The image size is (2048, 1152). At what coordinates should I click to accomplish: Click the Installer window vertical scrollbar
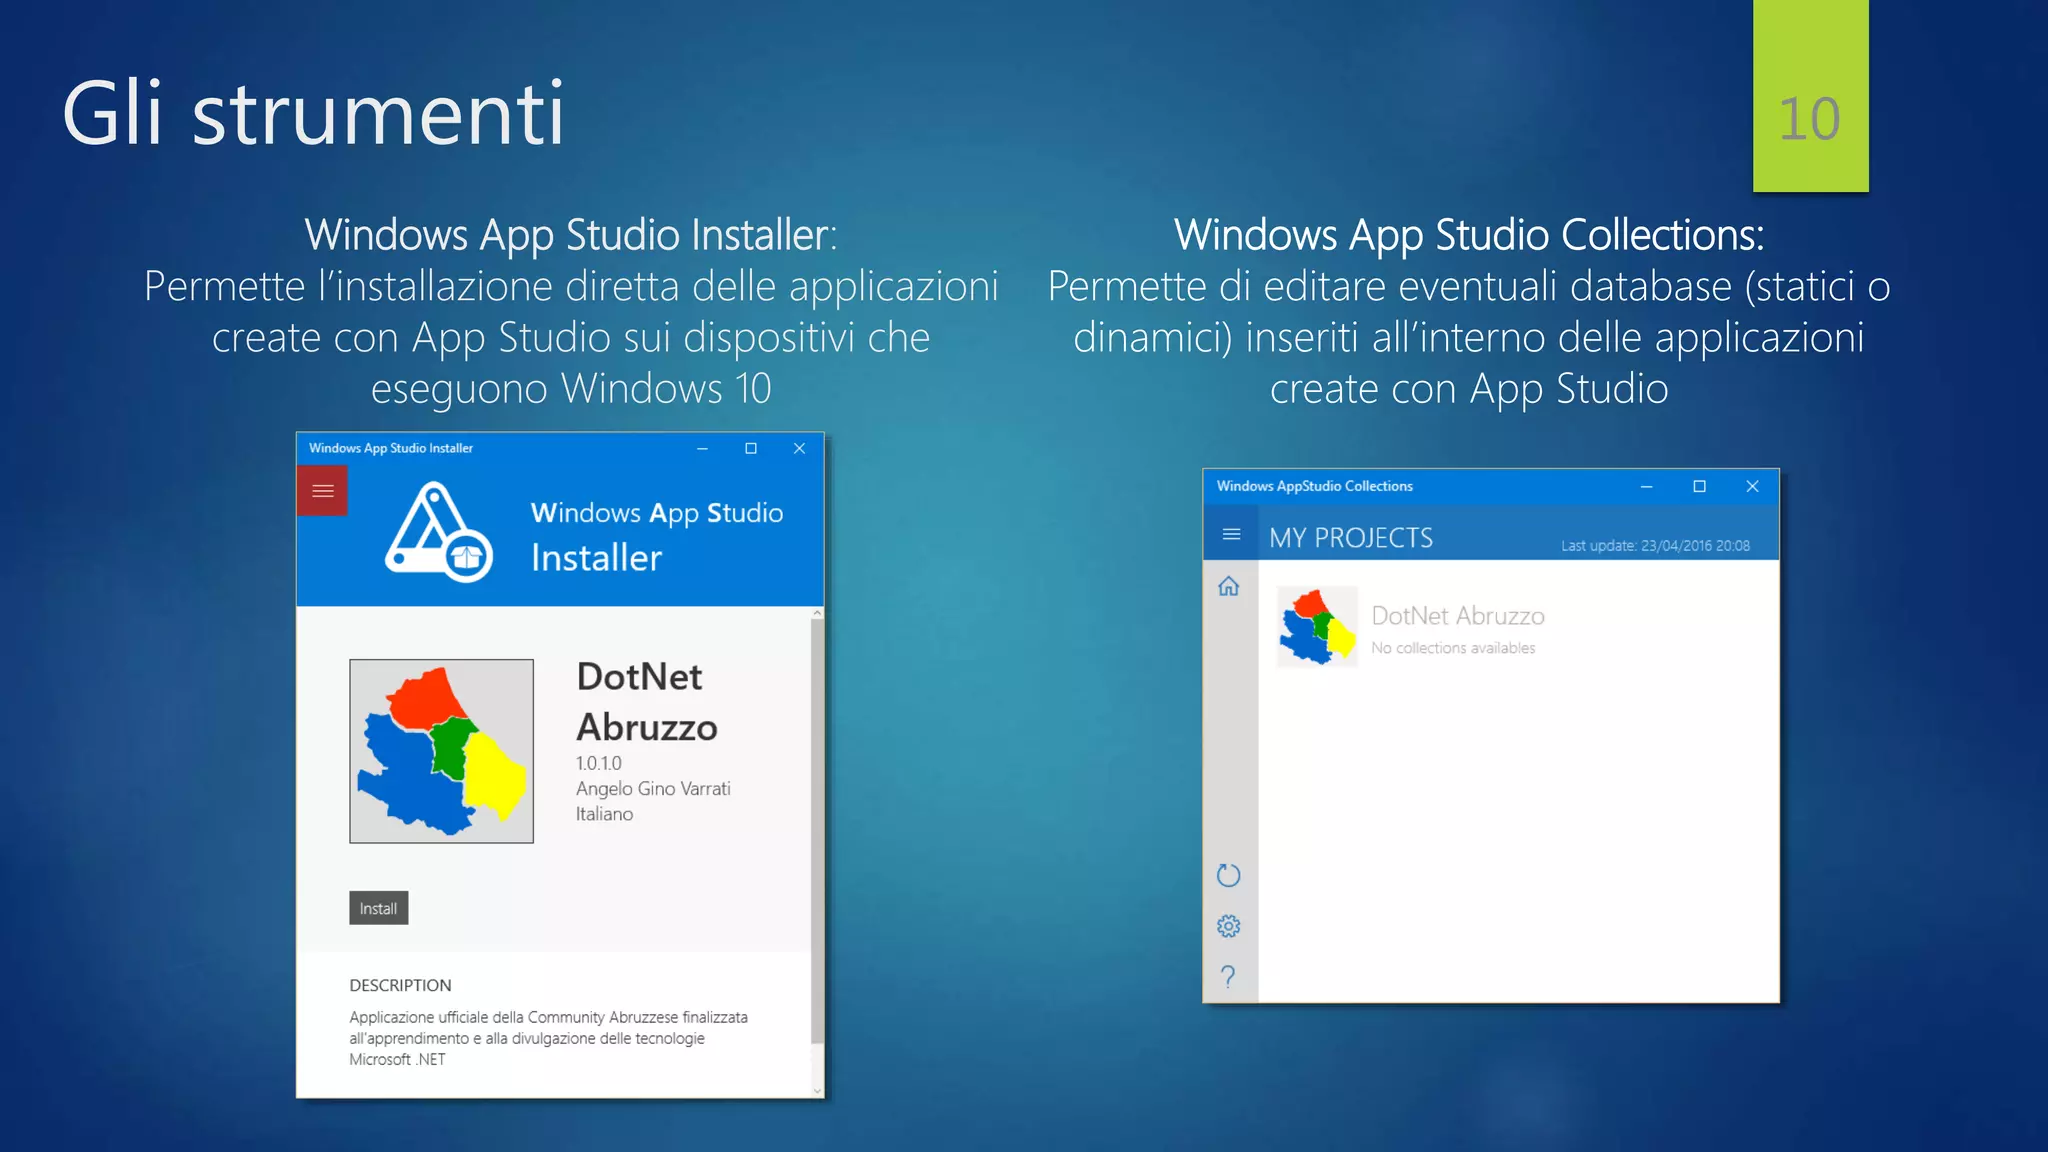817,830
